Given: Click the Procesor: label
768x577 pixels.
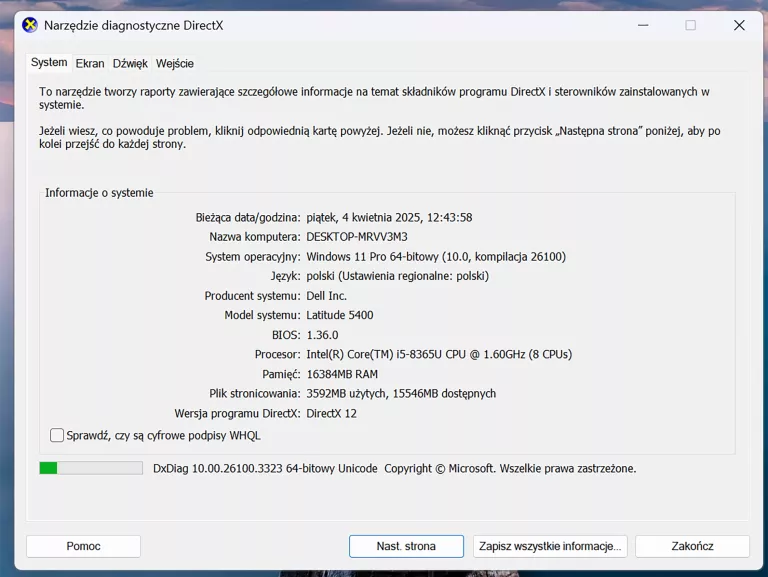Looking at the screenshot, I should [x=277, y=354].
